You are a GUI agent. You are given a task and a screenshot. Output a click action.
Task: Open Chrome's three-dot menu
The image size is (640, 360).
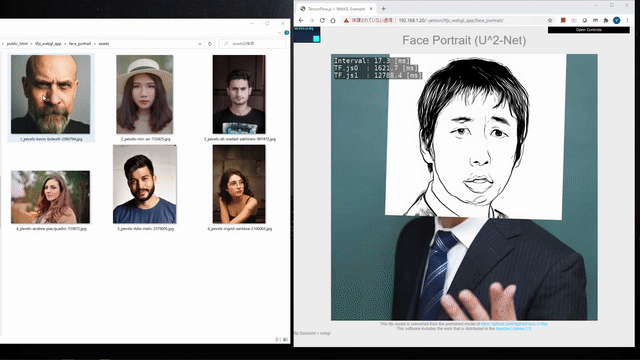[627, 20]
